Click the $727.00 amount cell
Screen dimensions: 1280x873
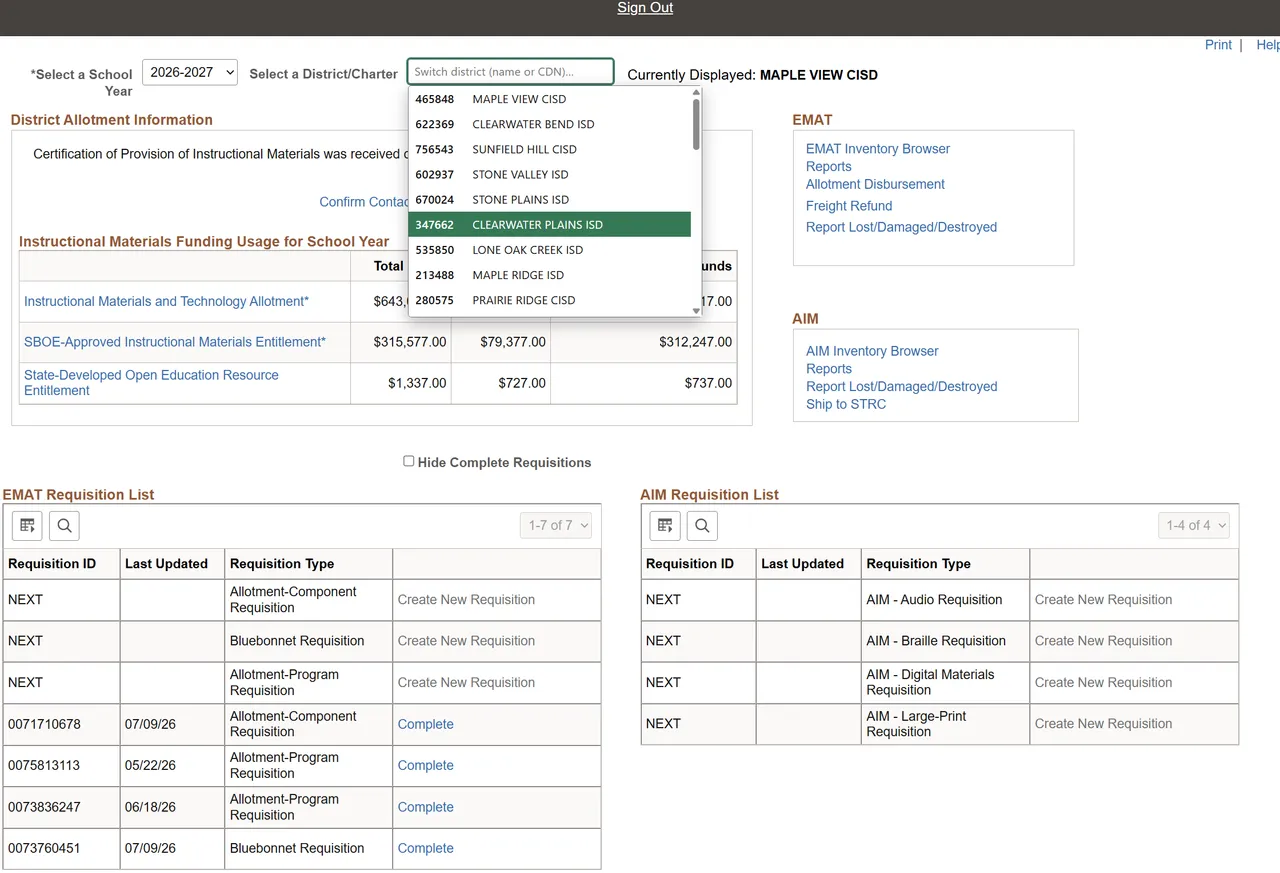click(x=501, y=383)
